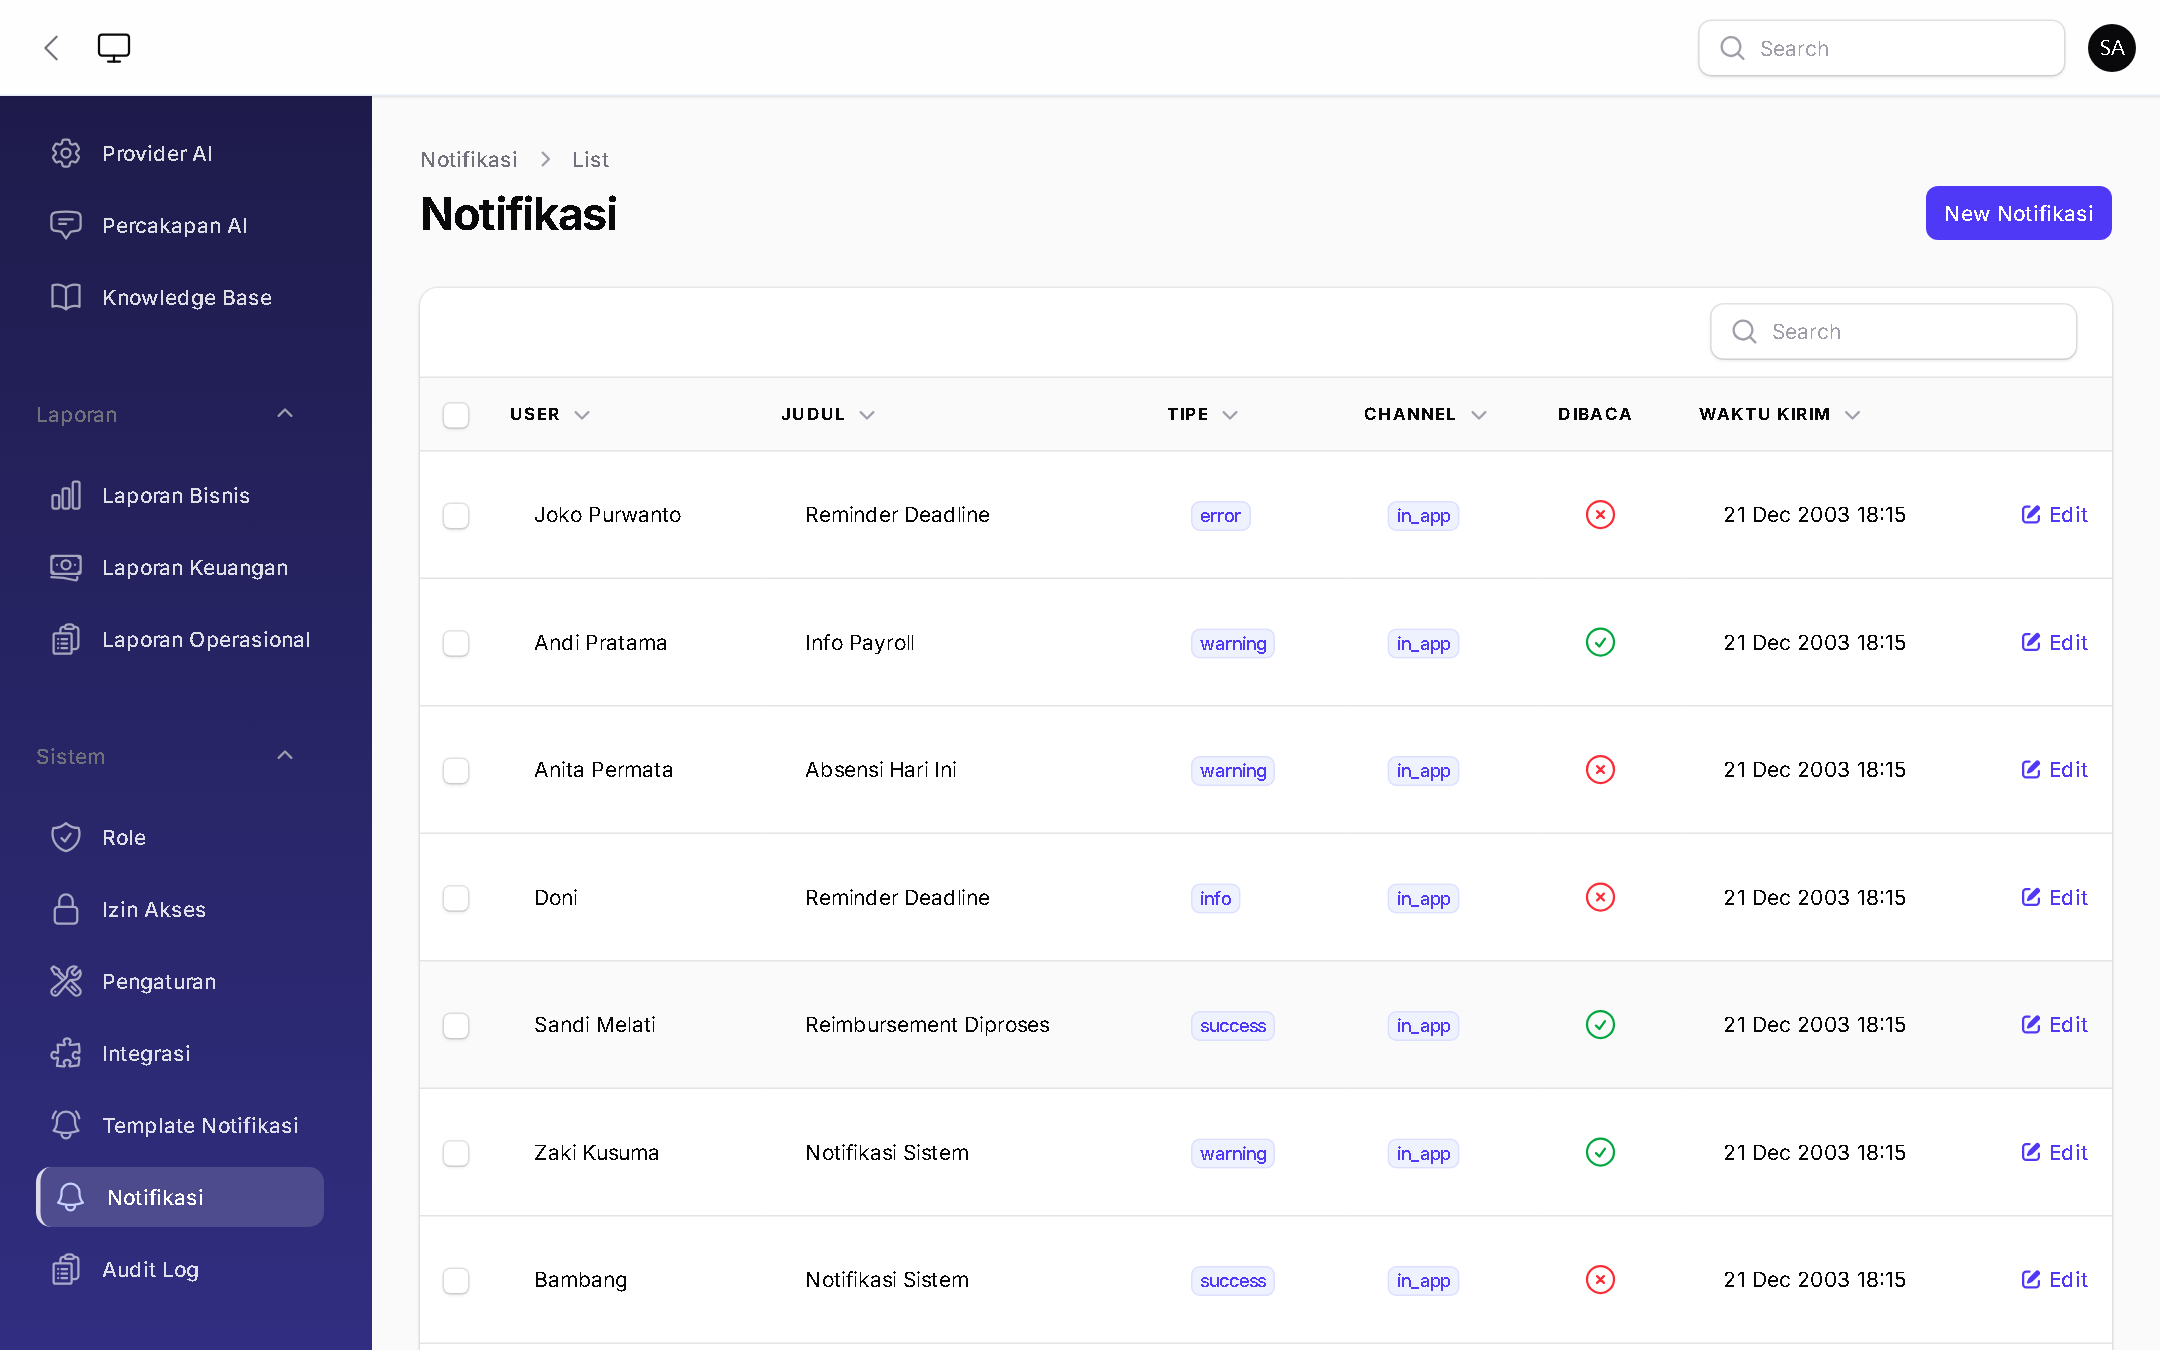
Task: Click the 'Absensi Hari Ini' title cell
Action: (x=881, y=770)
